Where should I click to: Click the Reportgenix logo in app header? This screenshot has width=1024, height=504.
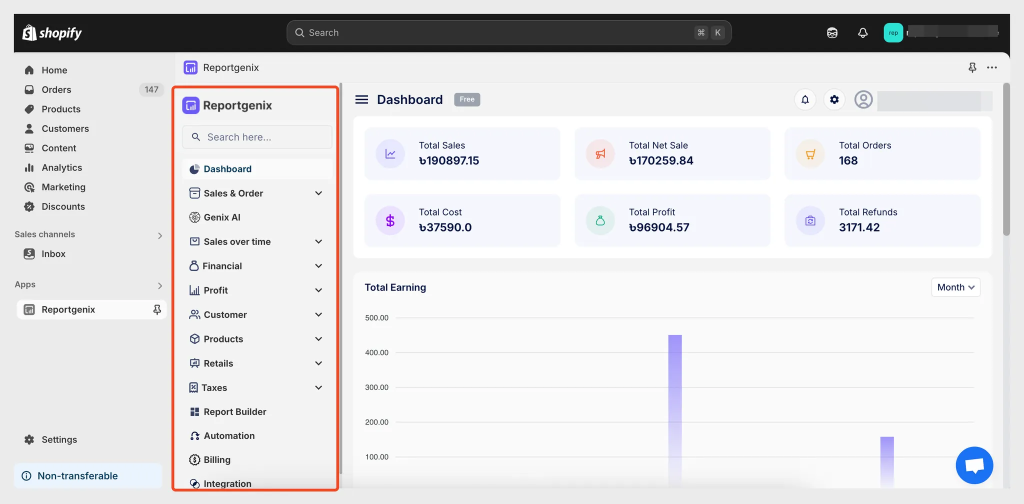pyautogui.click(x=191, y=67)
